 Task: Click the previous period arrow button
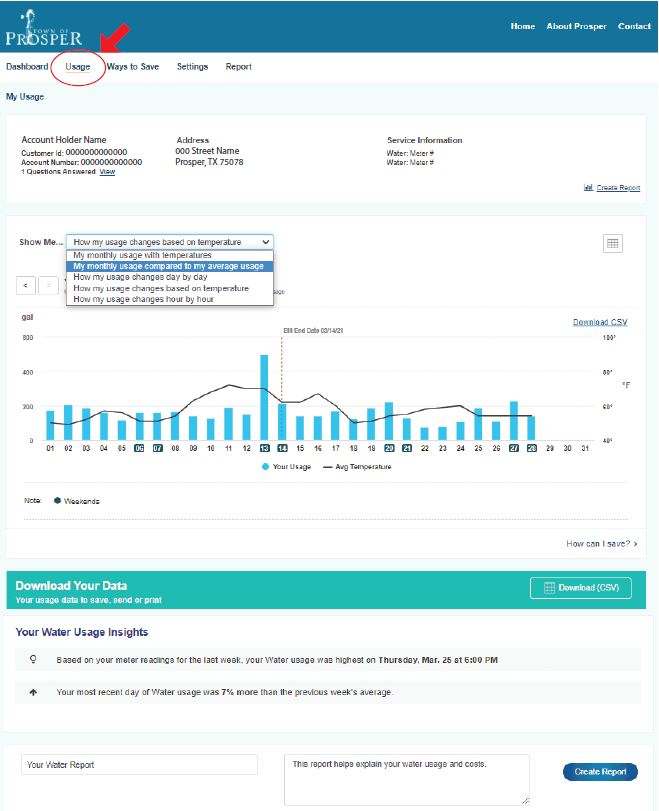point(28,286)
